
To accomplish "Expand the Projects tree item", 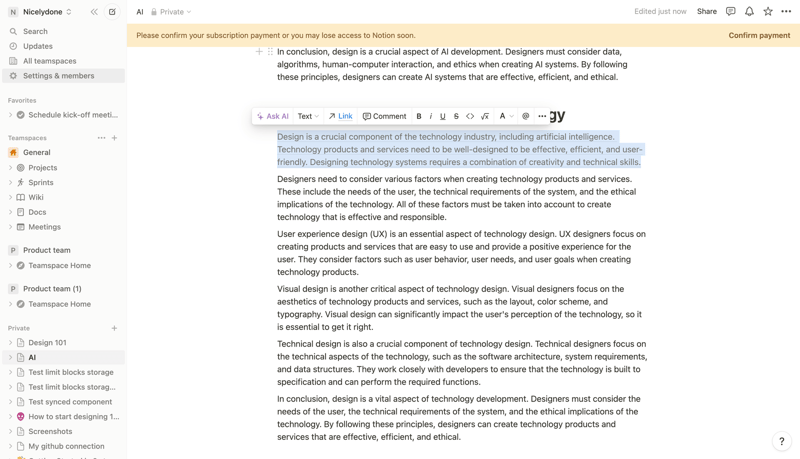I will 11,168.
